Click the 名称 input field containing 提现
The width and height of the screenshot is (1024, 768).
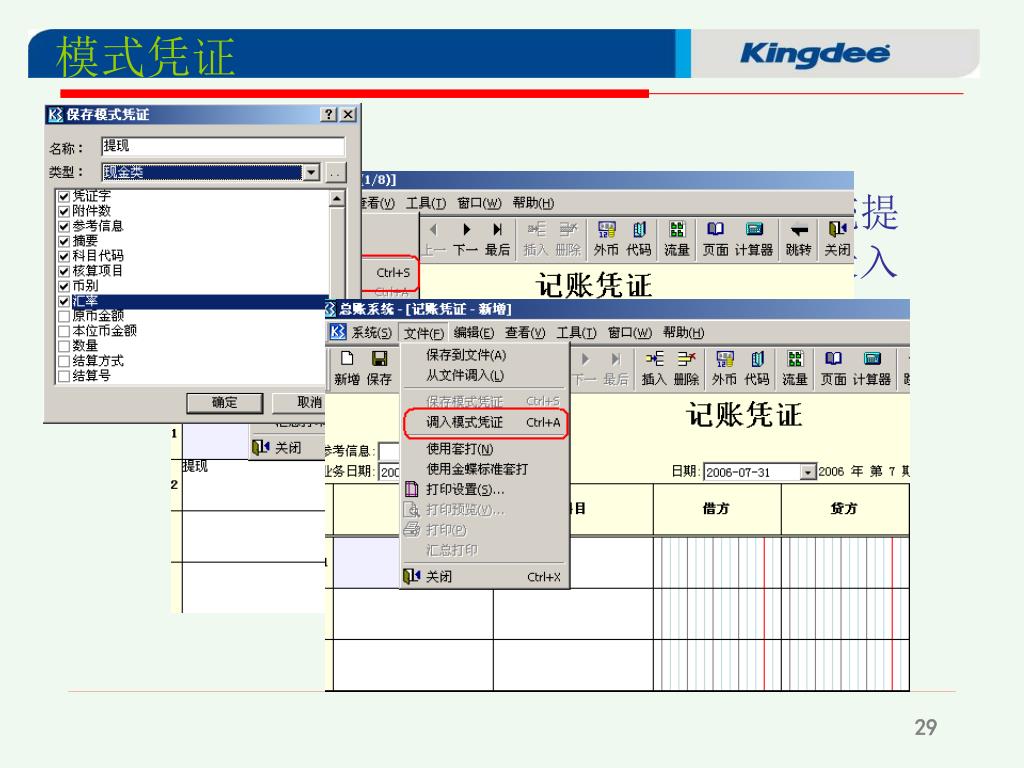223,146
